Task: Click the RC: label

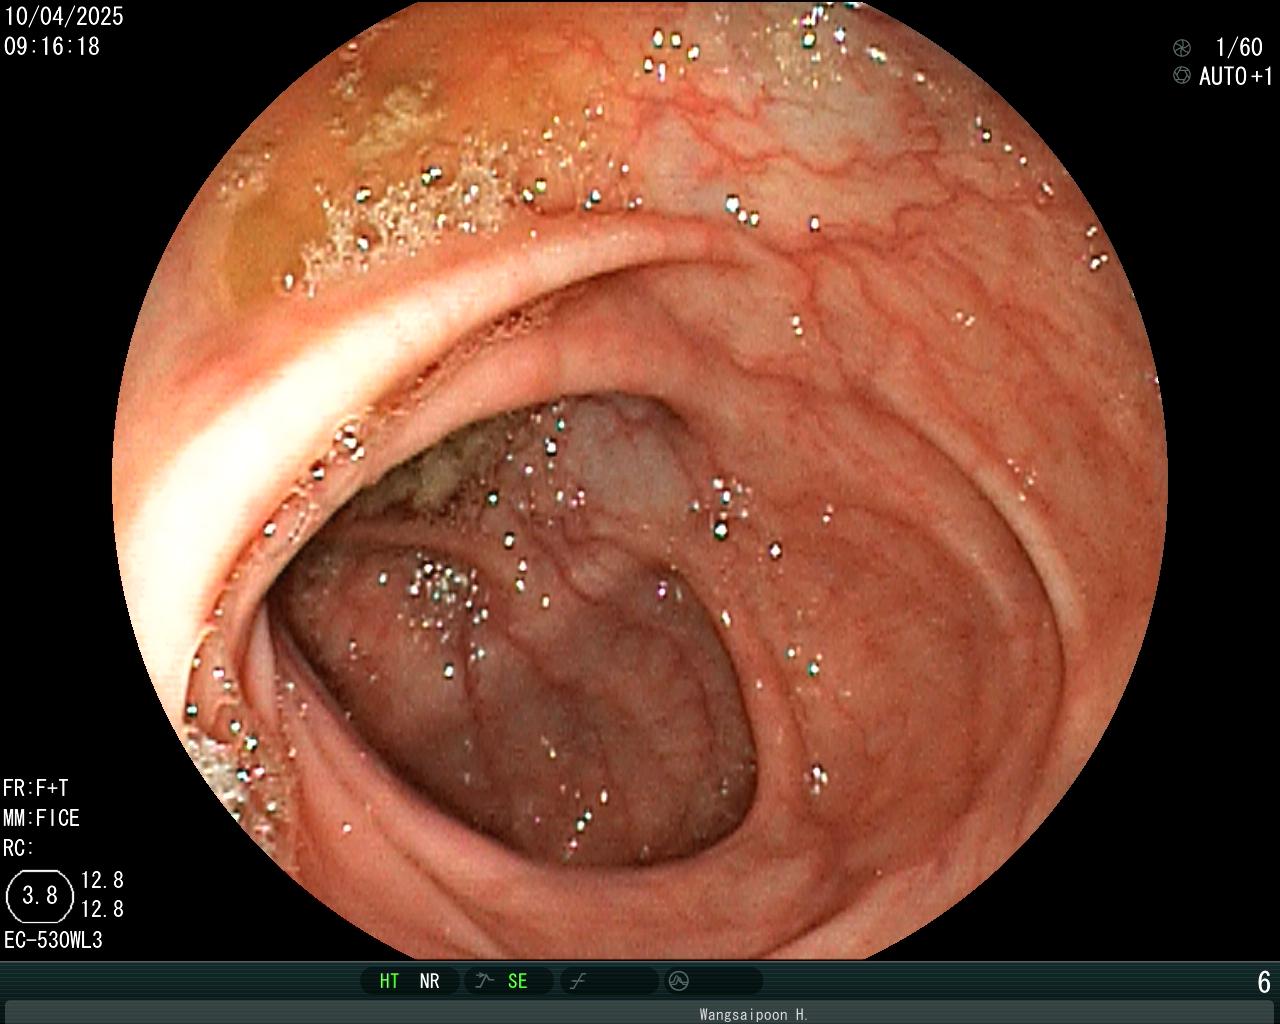Action: 18,848
